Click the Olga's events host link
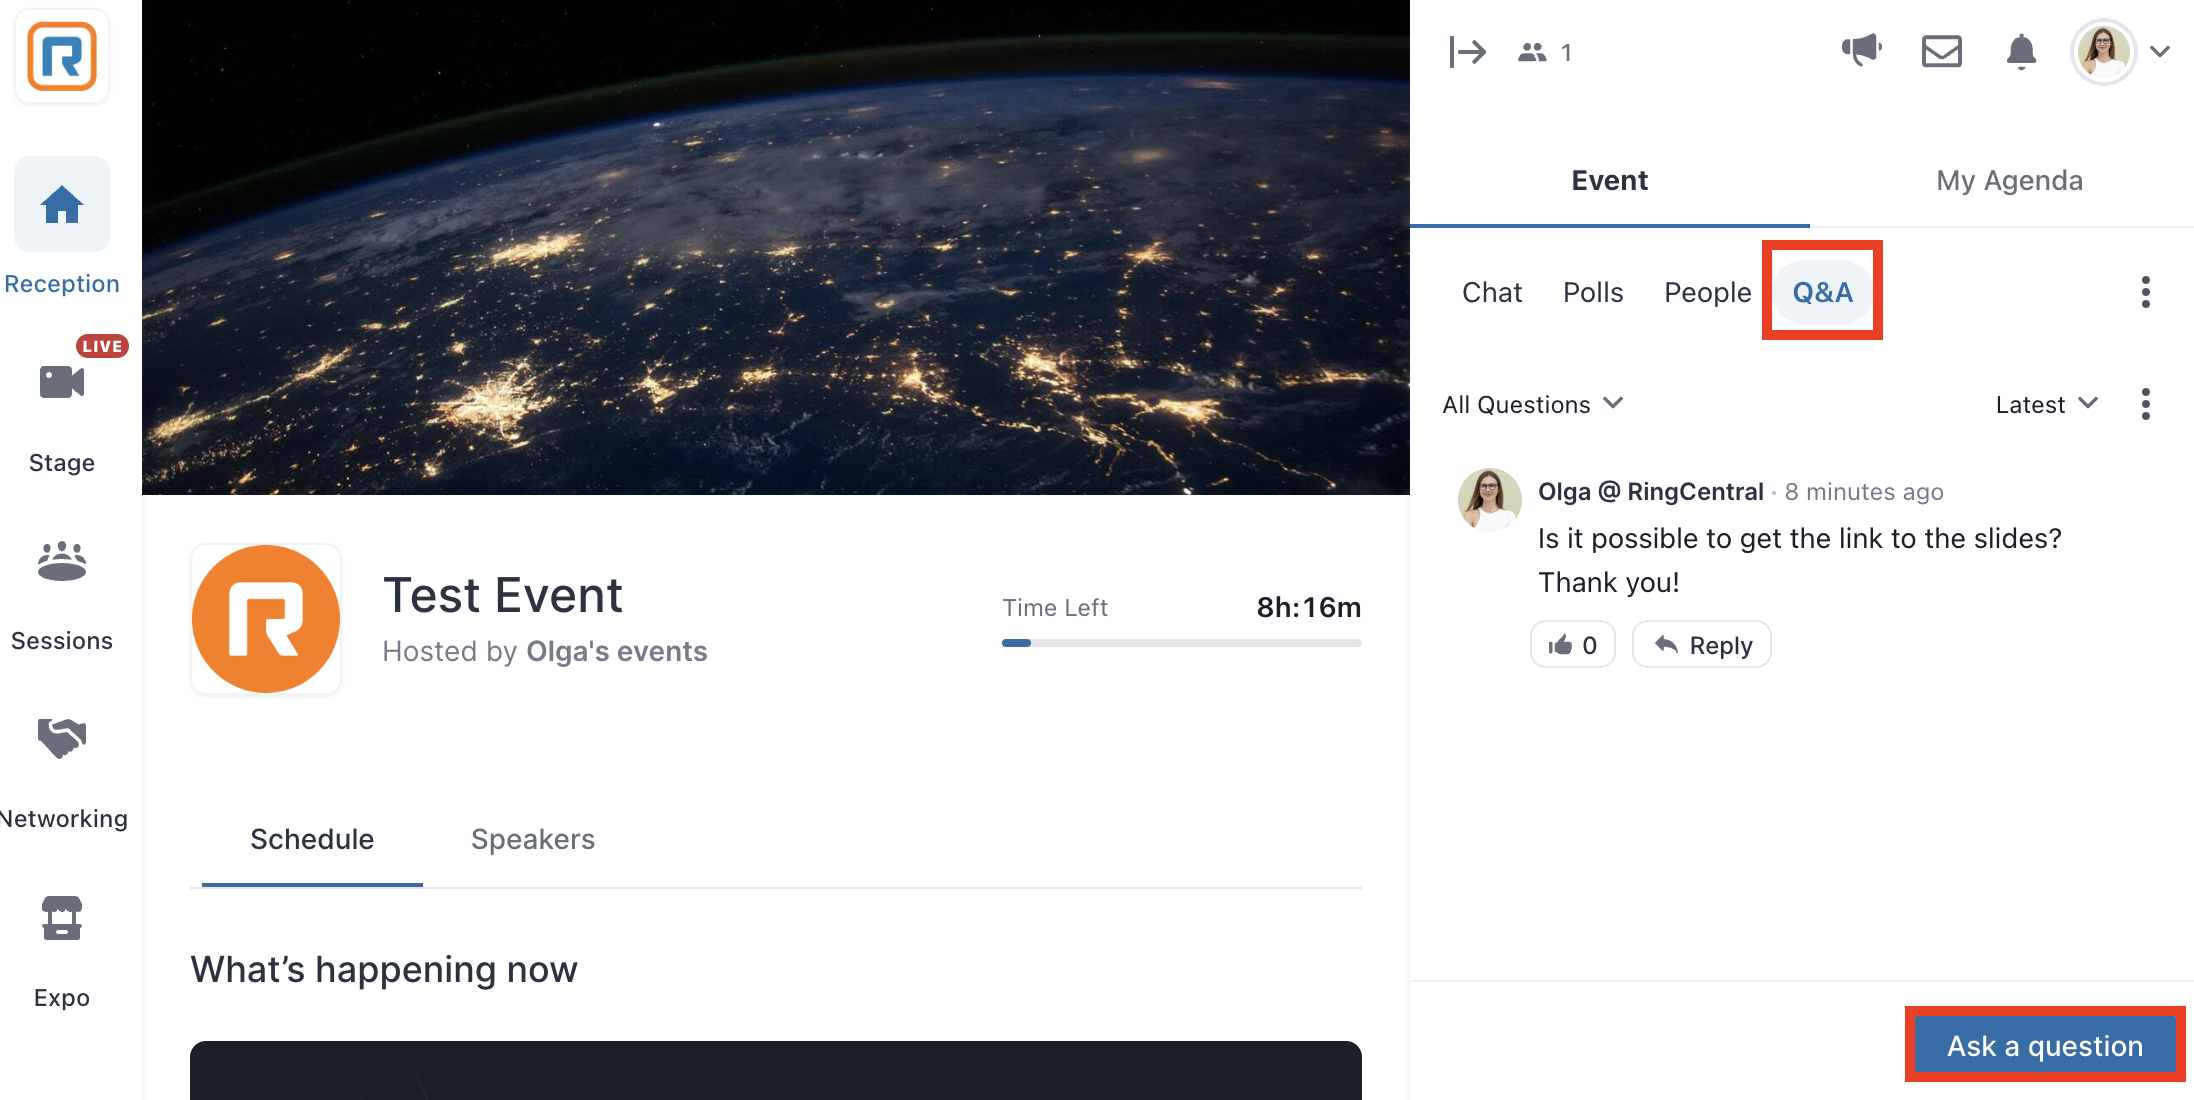This screenshot has height=1100, width=2194. click(617, 652)
